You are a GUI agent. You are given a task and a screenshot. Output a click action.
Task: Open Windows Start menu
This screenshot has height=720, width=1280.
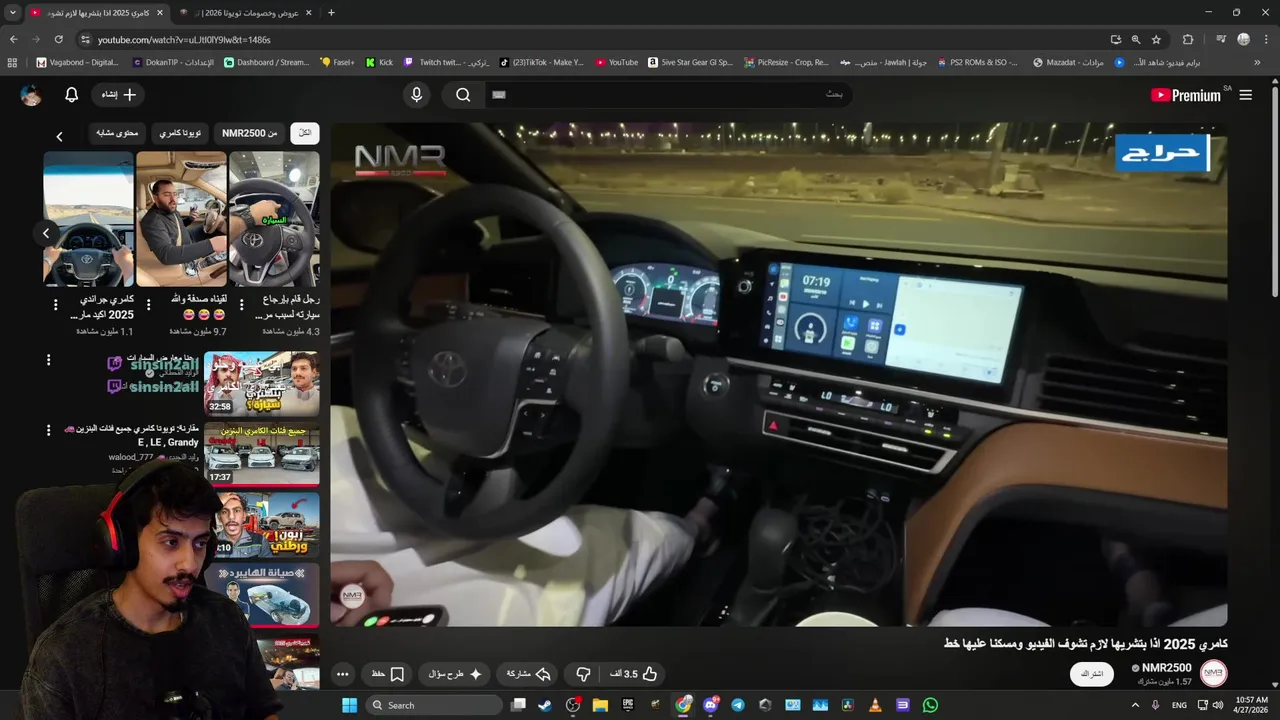349,705
